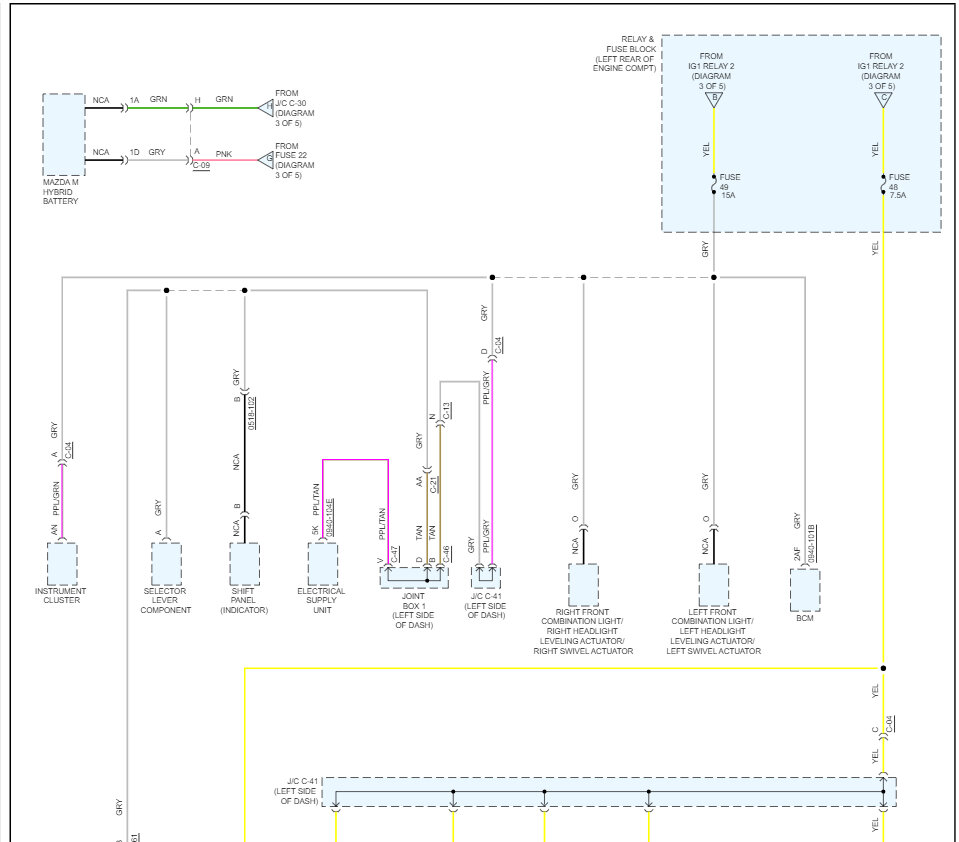The height and width of the screenshot is (842, 959).
Task: Click the PNK wire color label
Action: point(224,154)
